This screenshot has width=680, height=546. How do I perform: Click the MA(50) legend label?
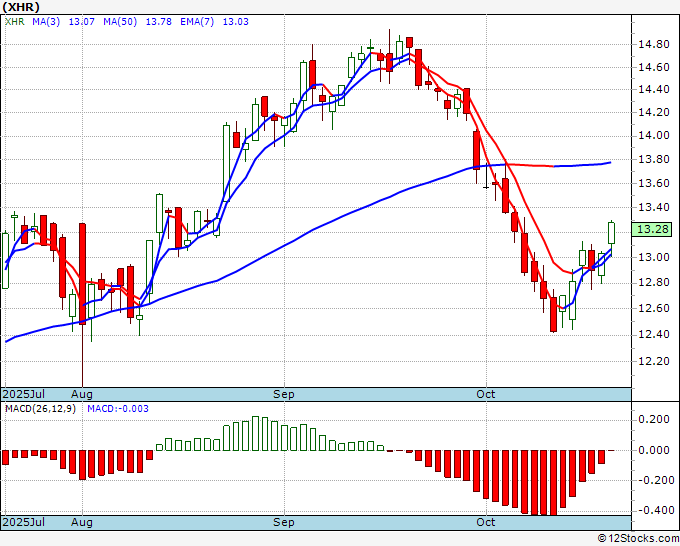120,22
